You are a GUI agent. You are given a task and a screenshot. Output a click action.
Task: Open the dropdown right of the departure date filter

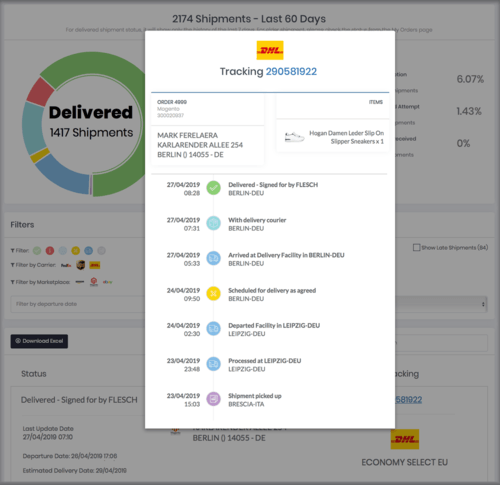click(441, 304)
